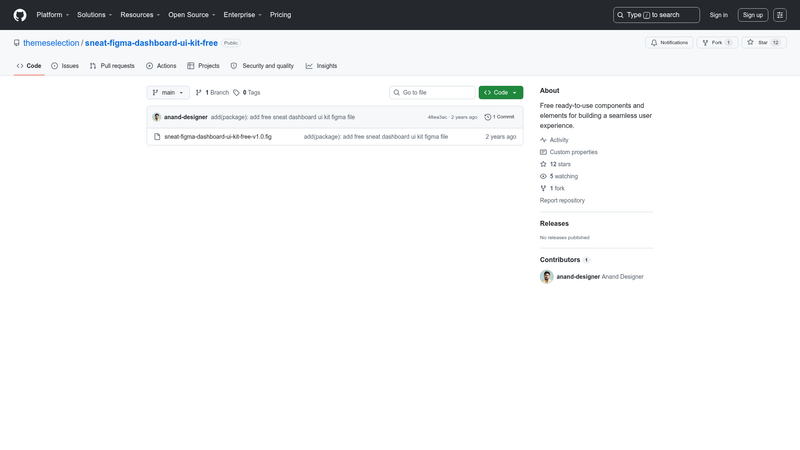Switch to the Code tab
Screen dimensions: 800x450
click(x=29, y=66)
